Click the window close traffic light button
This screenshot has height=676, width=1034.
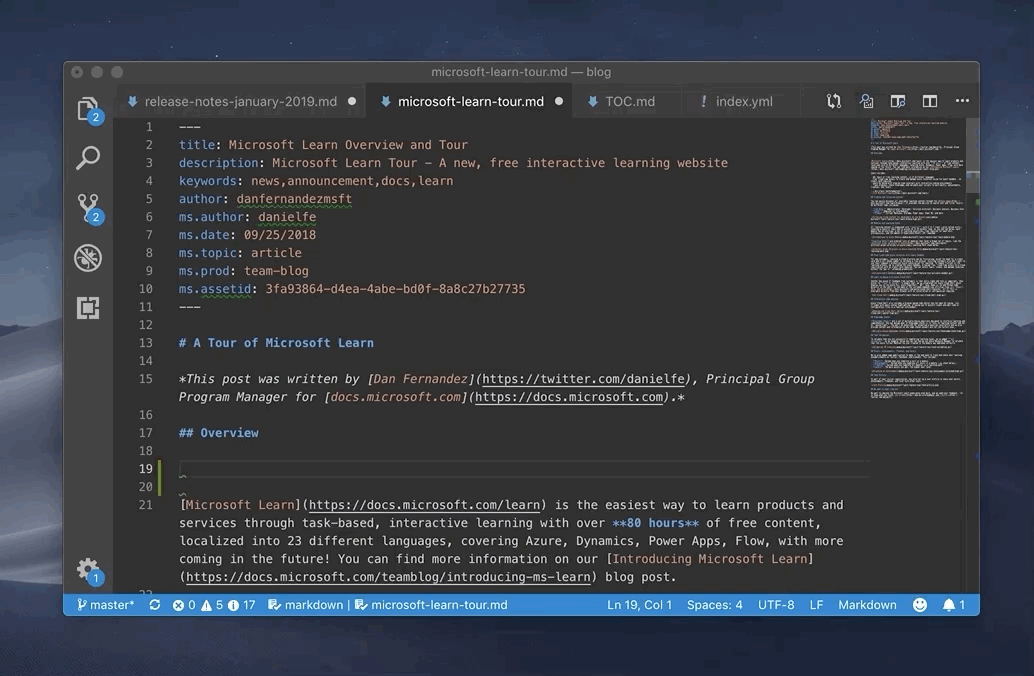pyautogui.click(x=77, y=72)
